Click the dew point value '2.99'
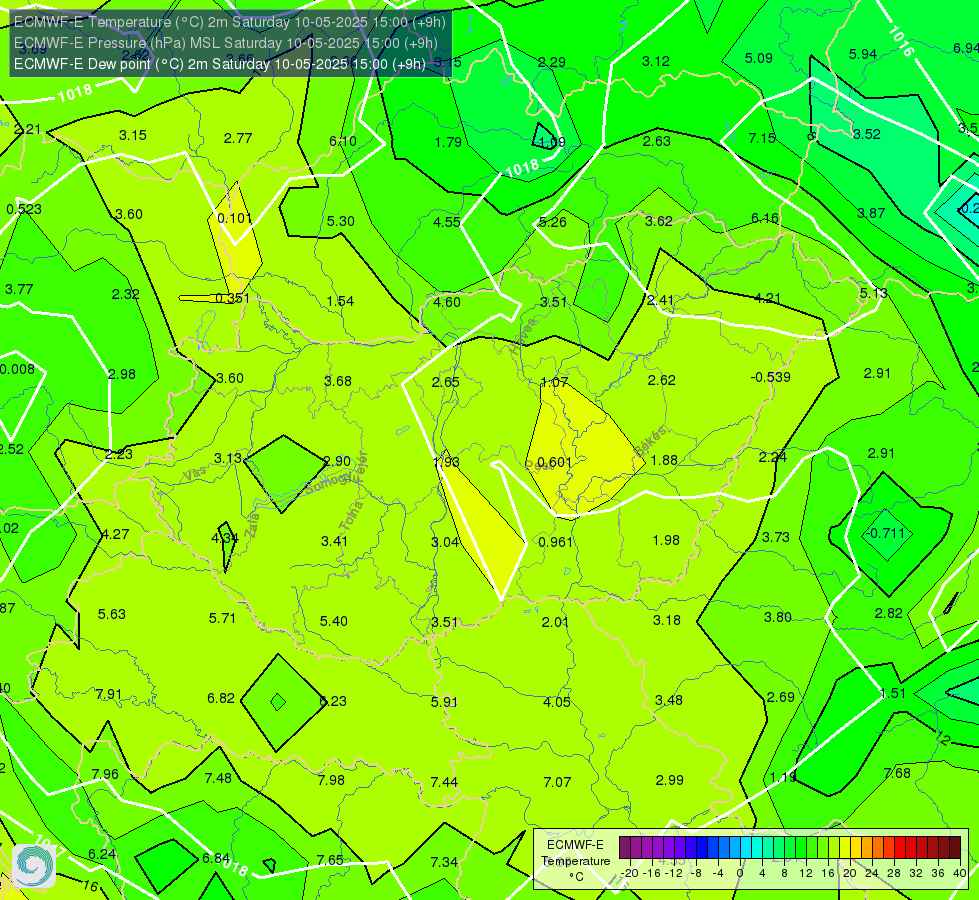Viewport: 979px width, 900px height. (669, 780)
